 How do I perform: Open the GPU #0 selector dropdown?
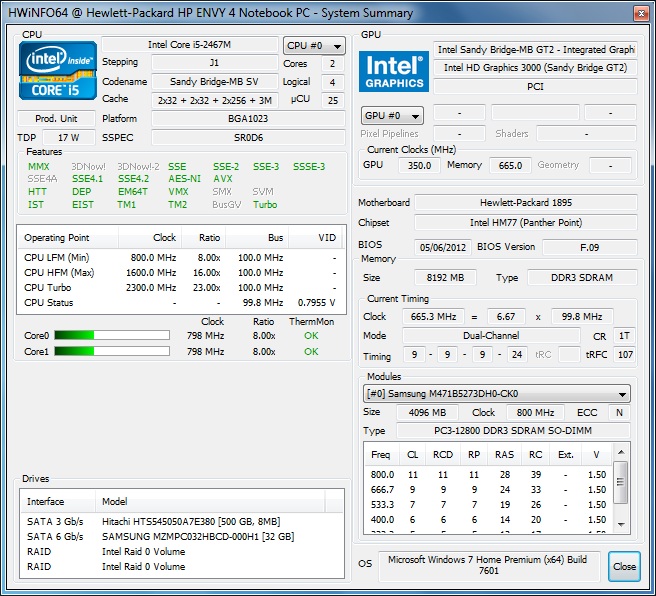[x=392, y=115]
